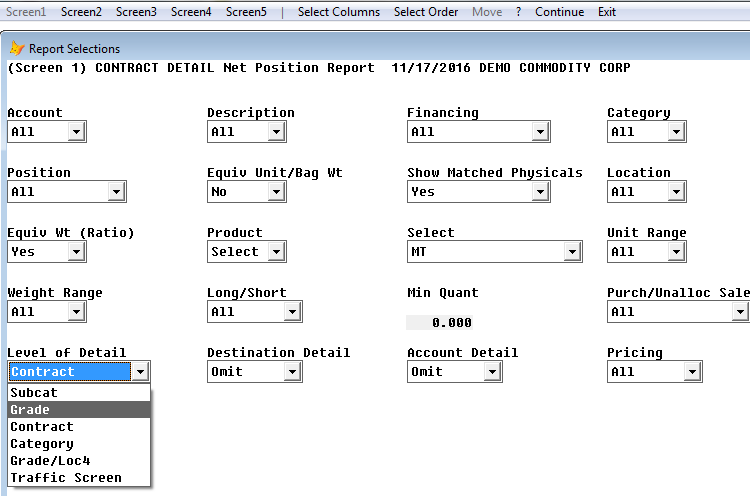Open the Show Matched Physicals dropdown
Image resolution: width=750 pixels, height=496 pixels.
click(540, 192)
